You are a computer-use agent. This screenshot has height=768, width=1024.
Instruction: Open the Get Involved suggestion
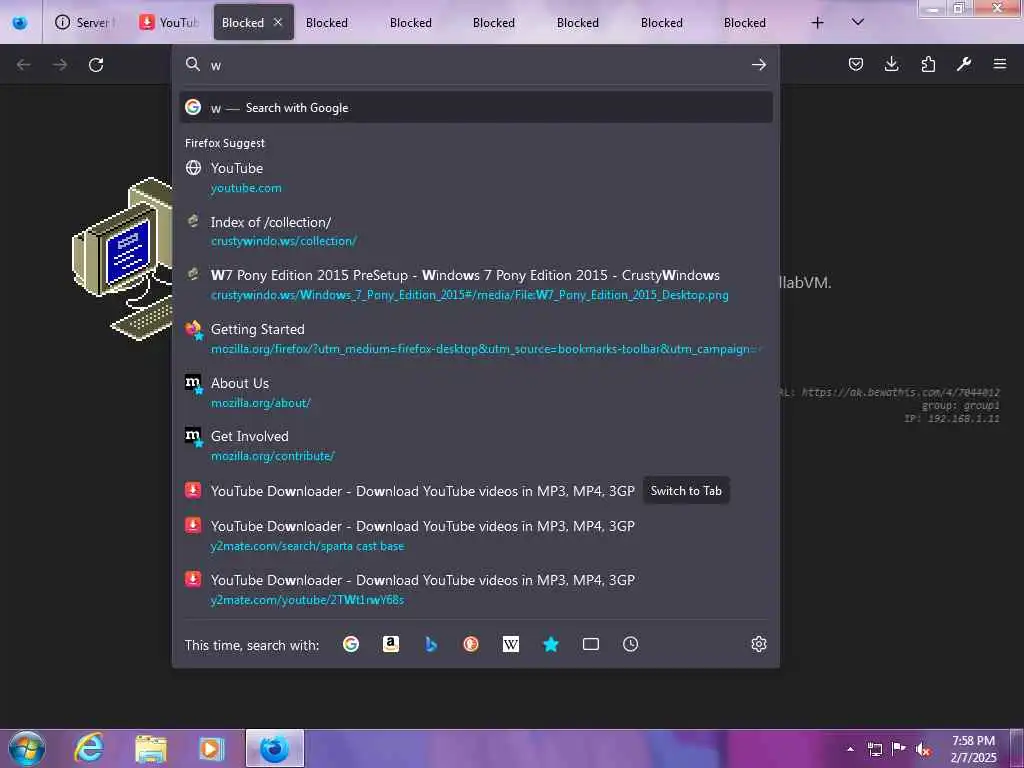(x=476, y=445)
